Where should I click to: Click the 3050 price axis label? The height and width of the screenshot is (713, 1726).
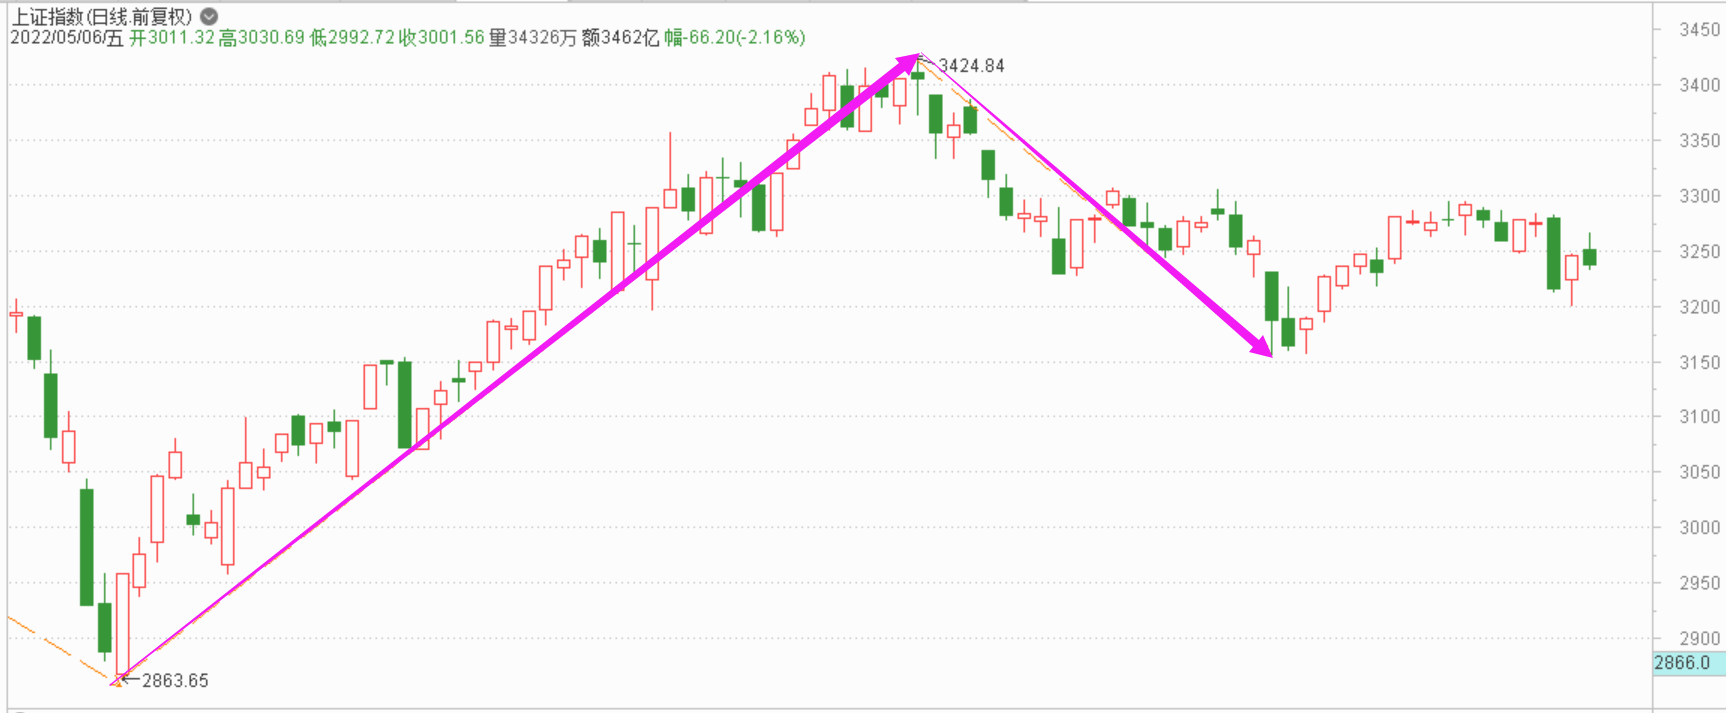tap(1699, 472)
